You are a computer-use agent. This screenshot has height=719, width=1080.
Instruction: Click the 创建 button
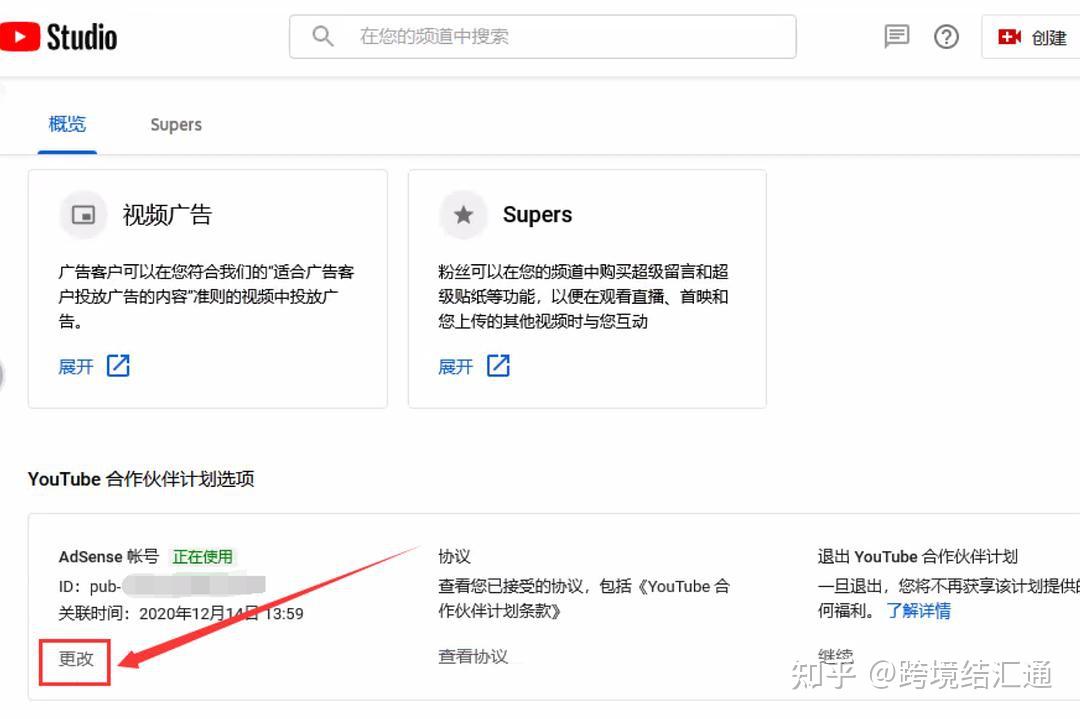(x=1031, y=37)
